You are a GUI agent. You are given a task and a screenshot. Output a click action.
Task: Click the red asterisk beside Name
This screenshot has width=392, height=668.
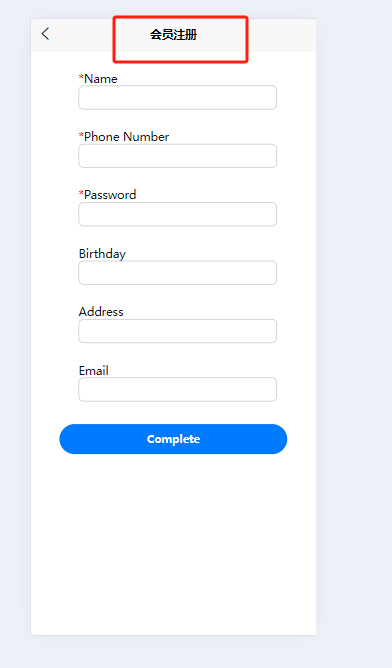81,77
